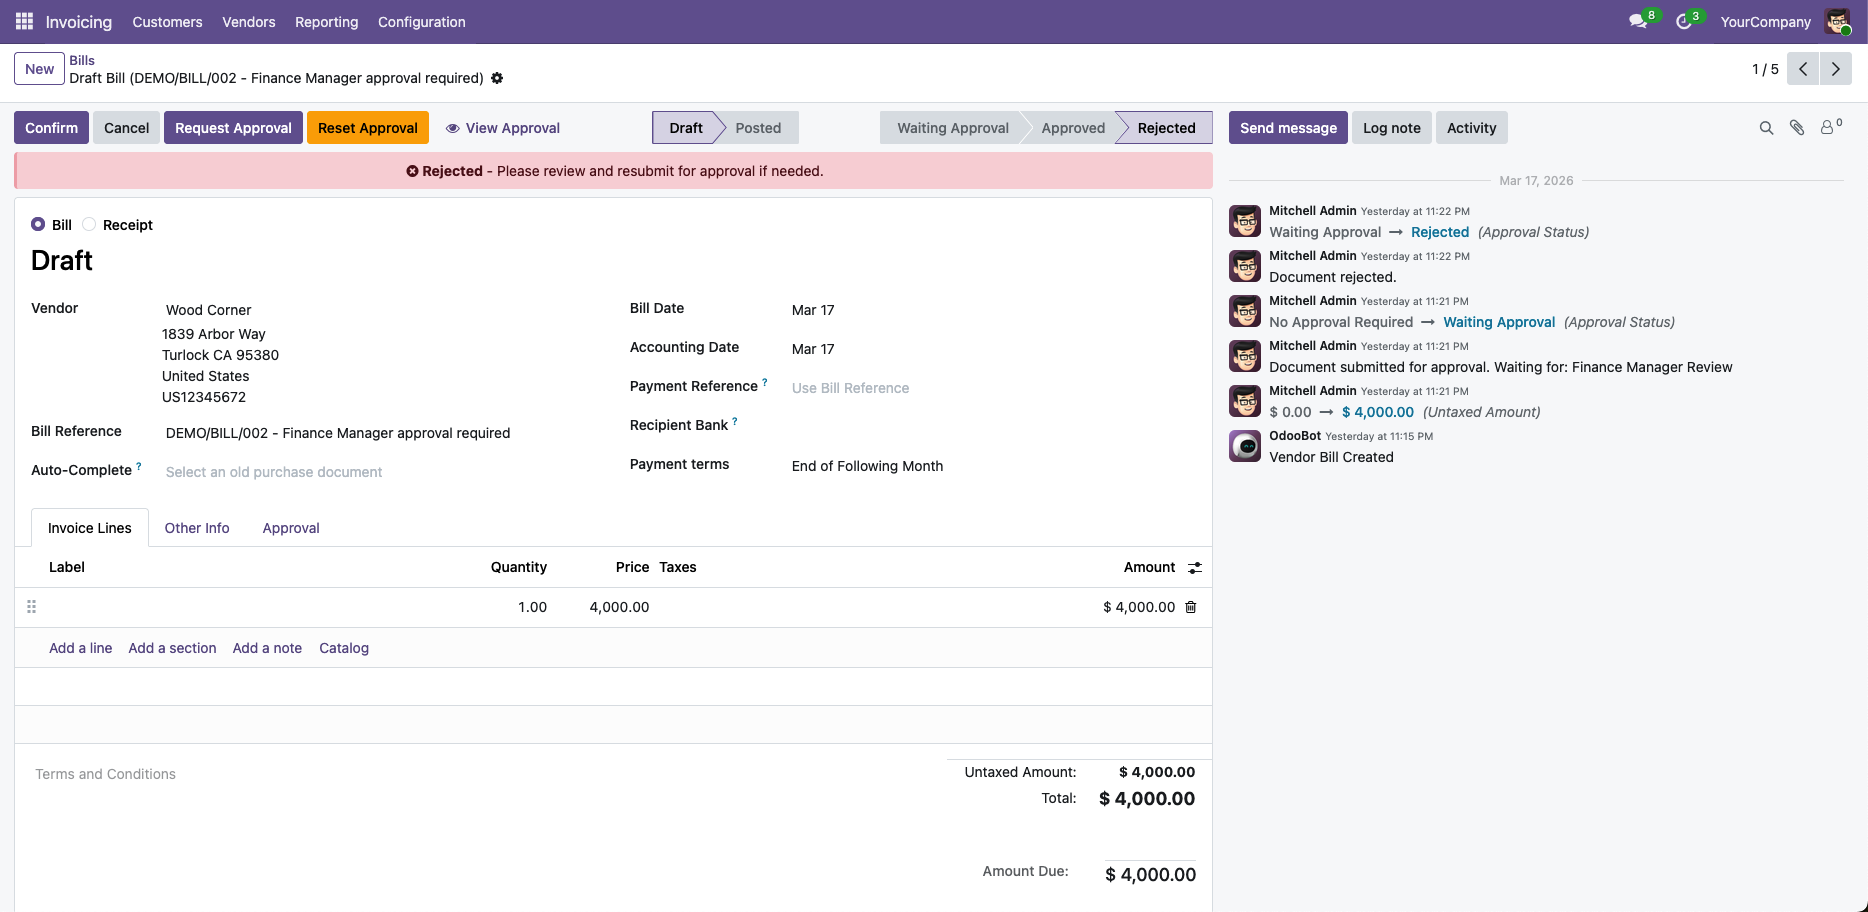Click the gear icon next to bill title
The width and height of the screenshot is (1868, 912).
[497, 78]
